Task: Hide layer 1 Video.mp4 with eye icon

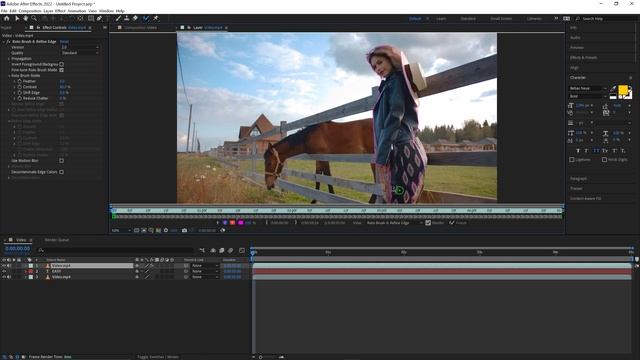Action: pos(4,266)
